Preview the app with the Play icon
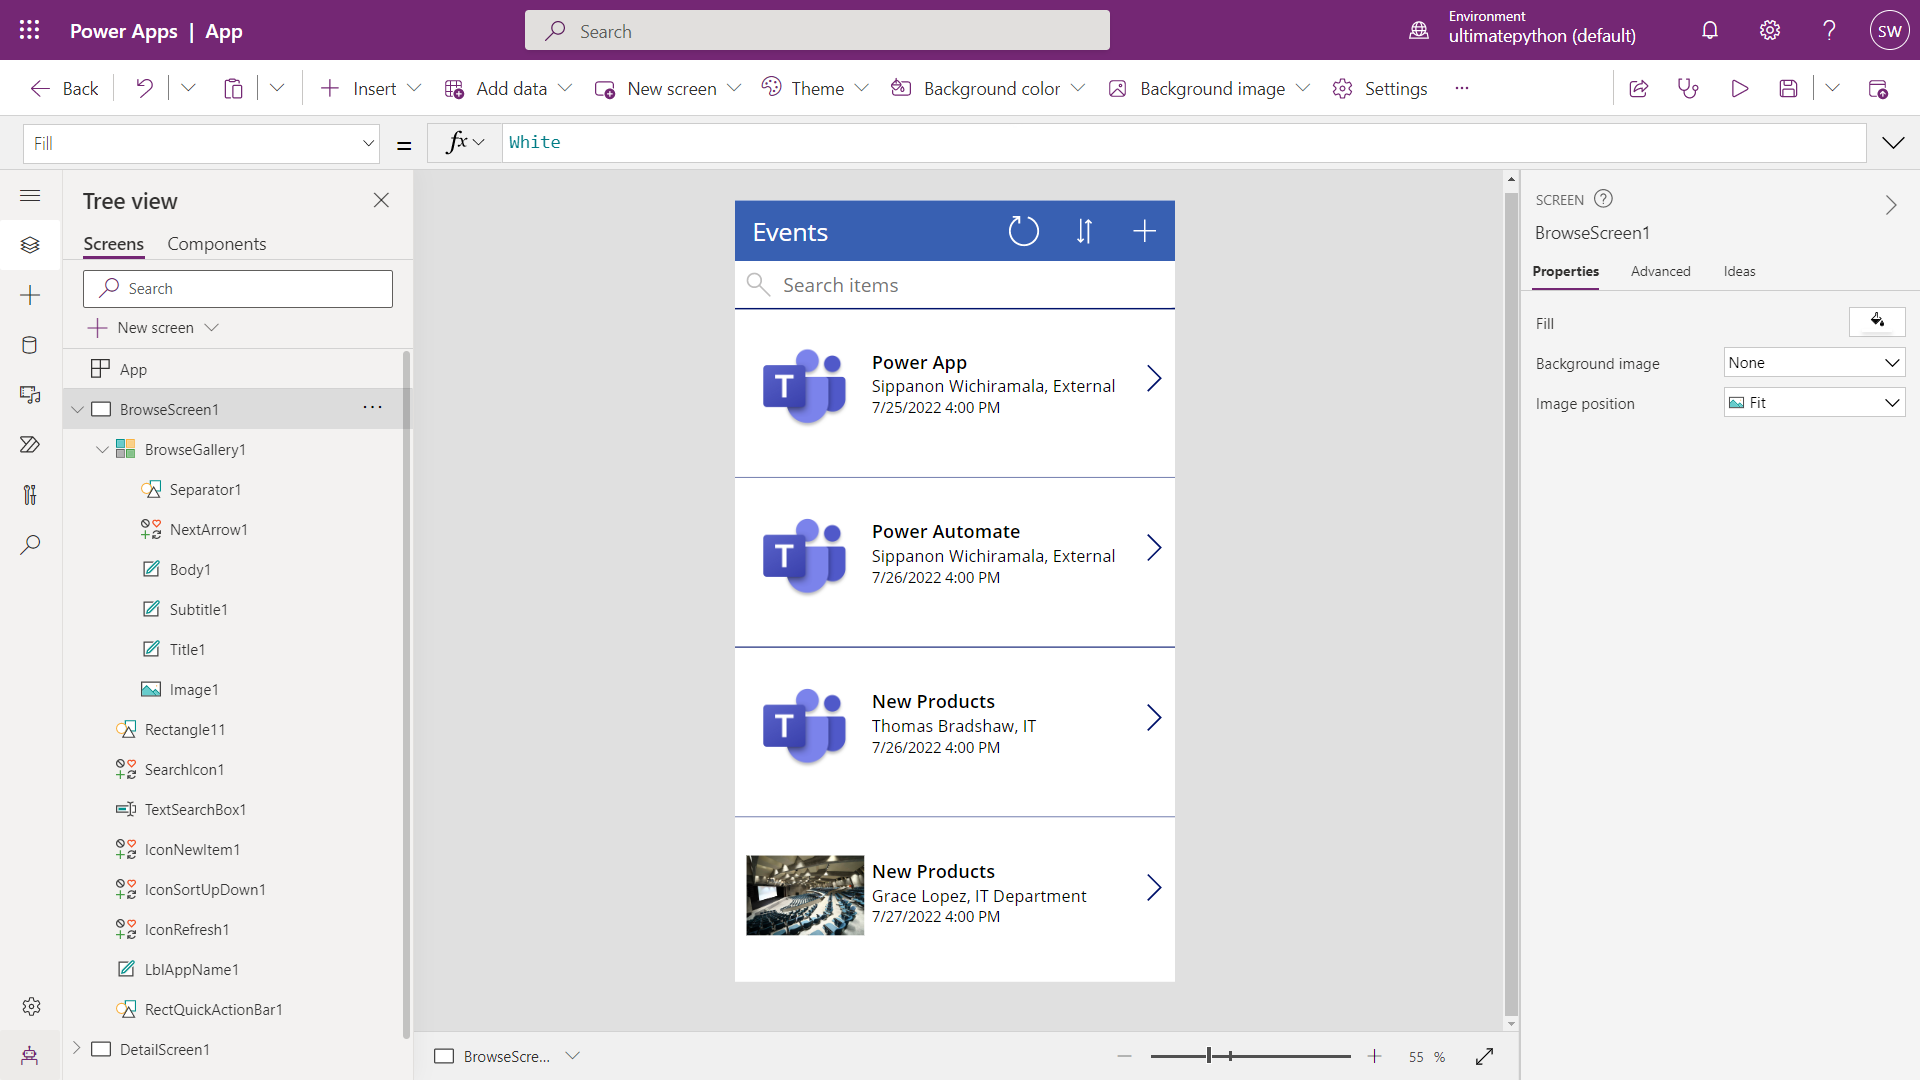 pyautogui.click(x=1740, y=88)
